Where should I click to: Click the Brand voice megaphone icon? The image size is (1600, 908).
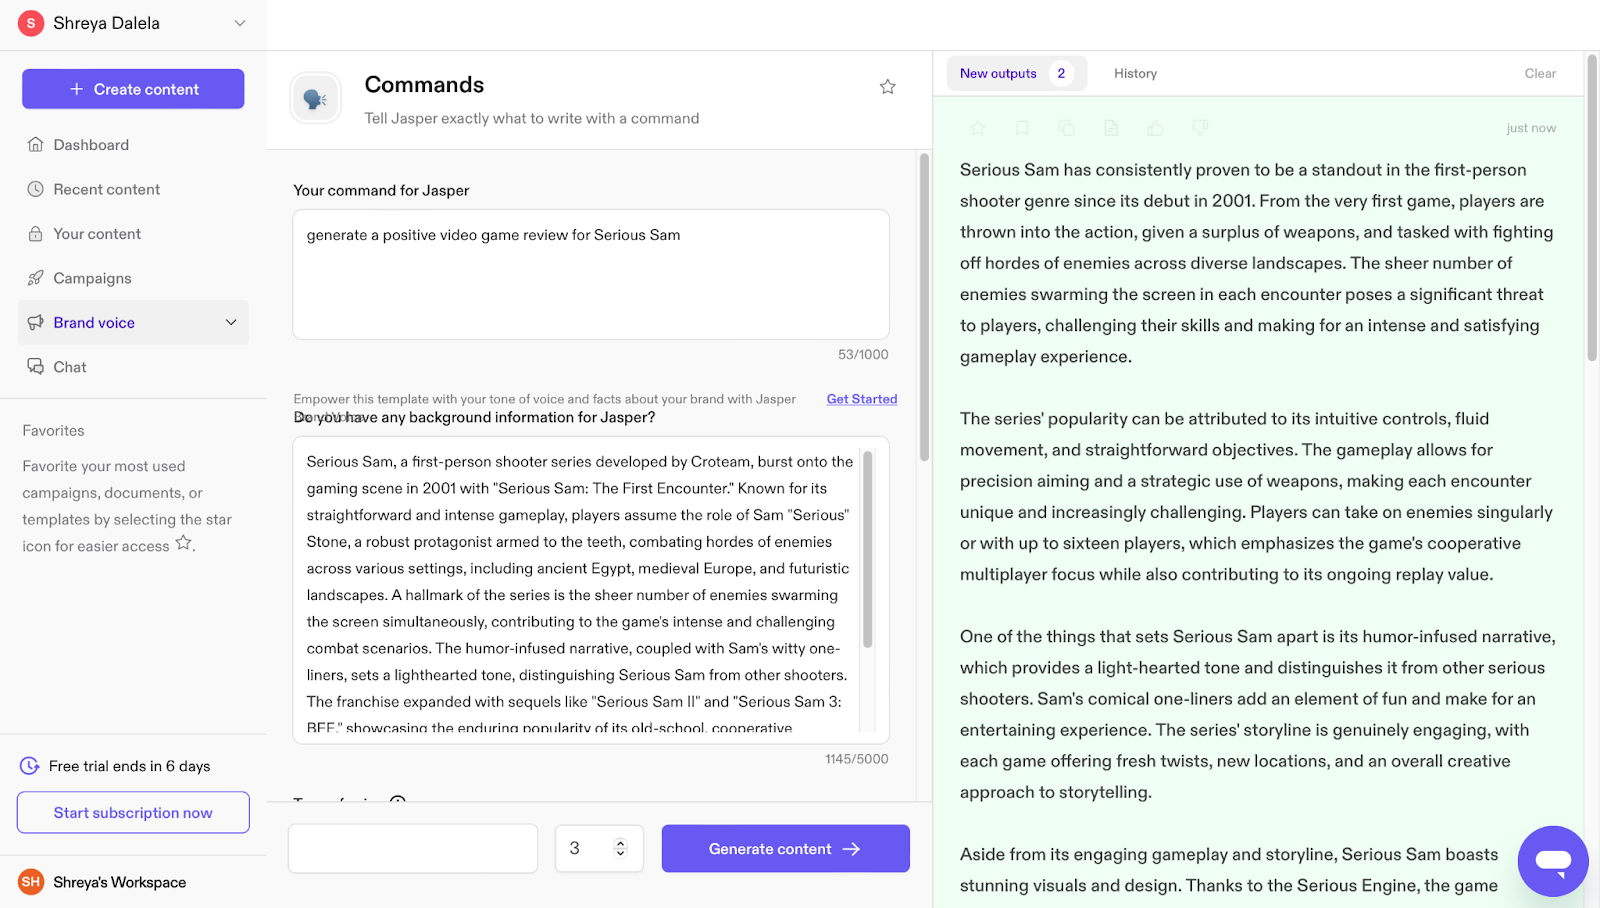tap(35, 322)
